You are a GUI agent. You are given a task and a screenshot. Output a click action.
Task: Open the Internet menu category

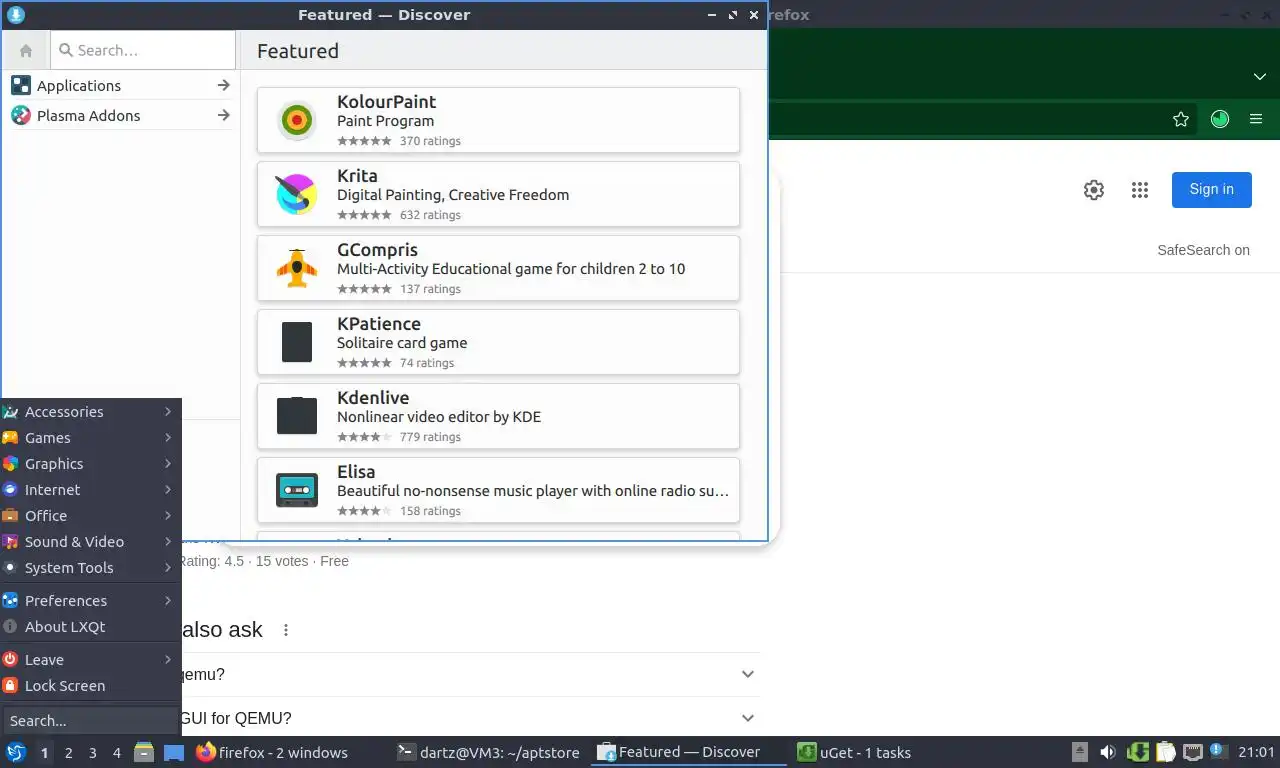(90, 490)
